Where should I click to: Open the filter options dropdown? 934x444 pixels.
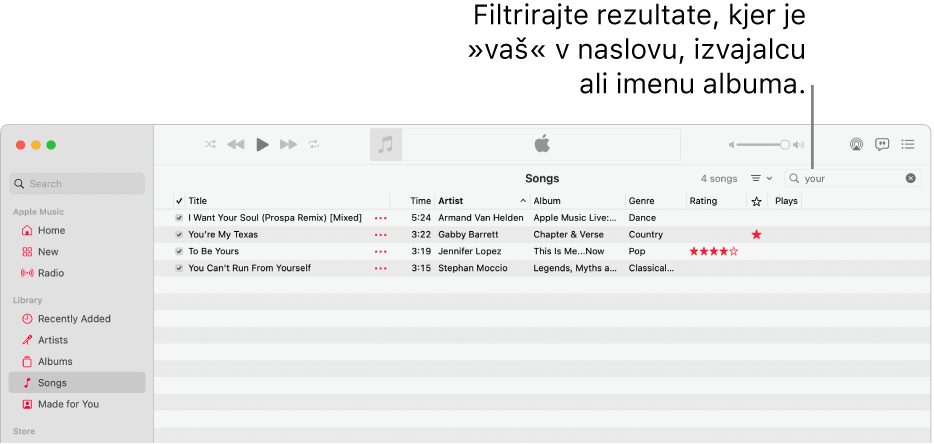(x=761, y=178)
